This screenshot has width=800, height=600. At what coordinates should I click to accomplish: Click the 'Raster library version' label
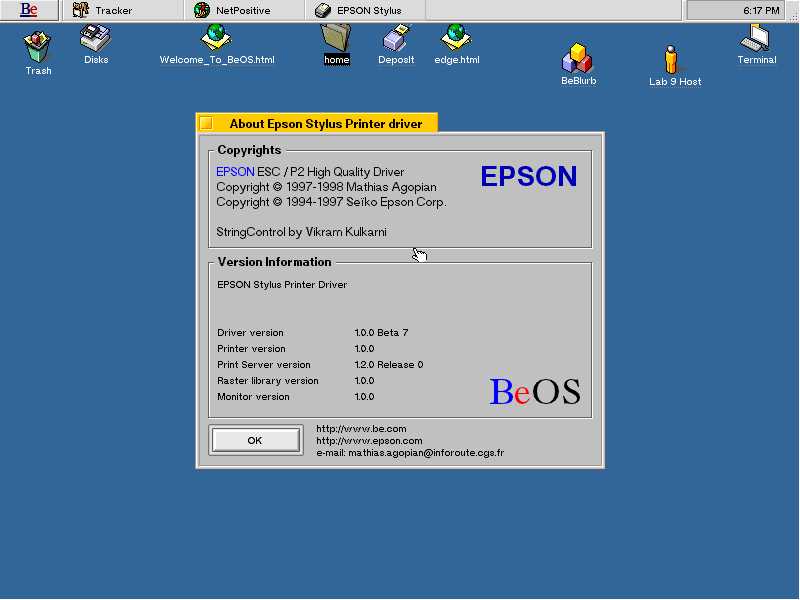[x=268, y=381]
